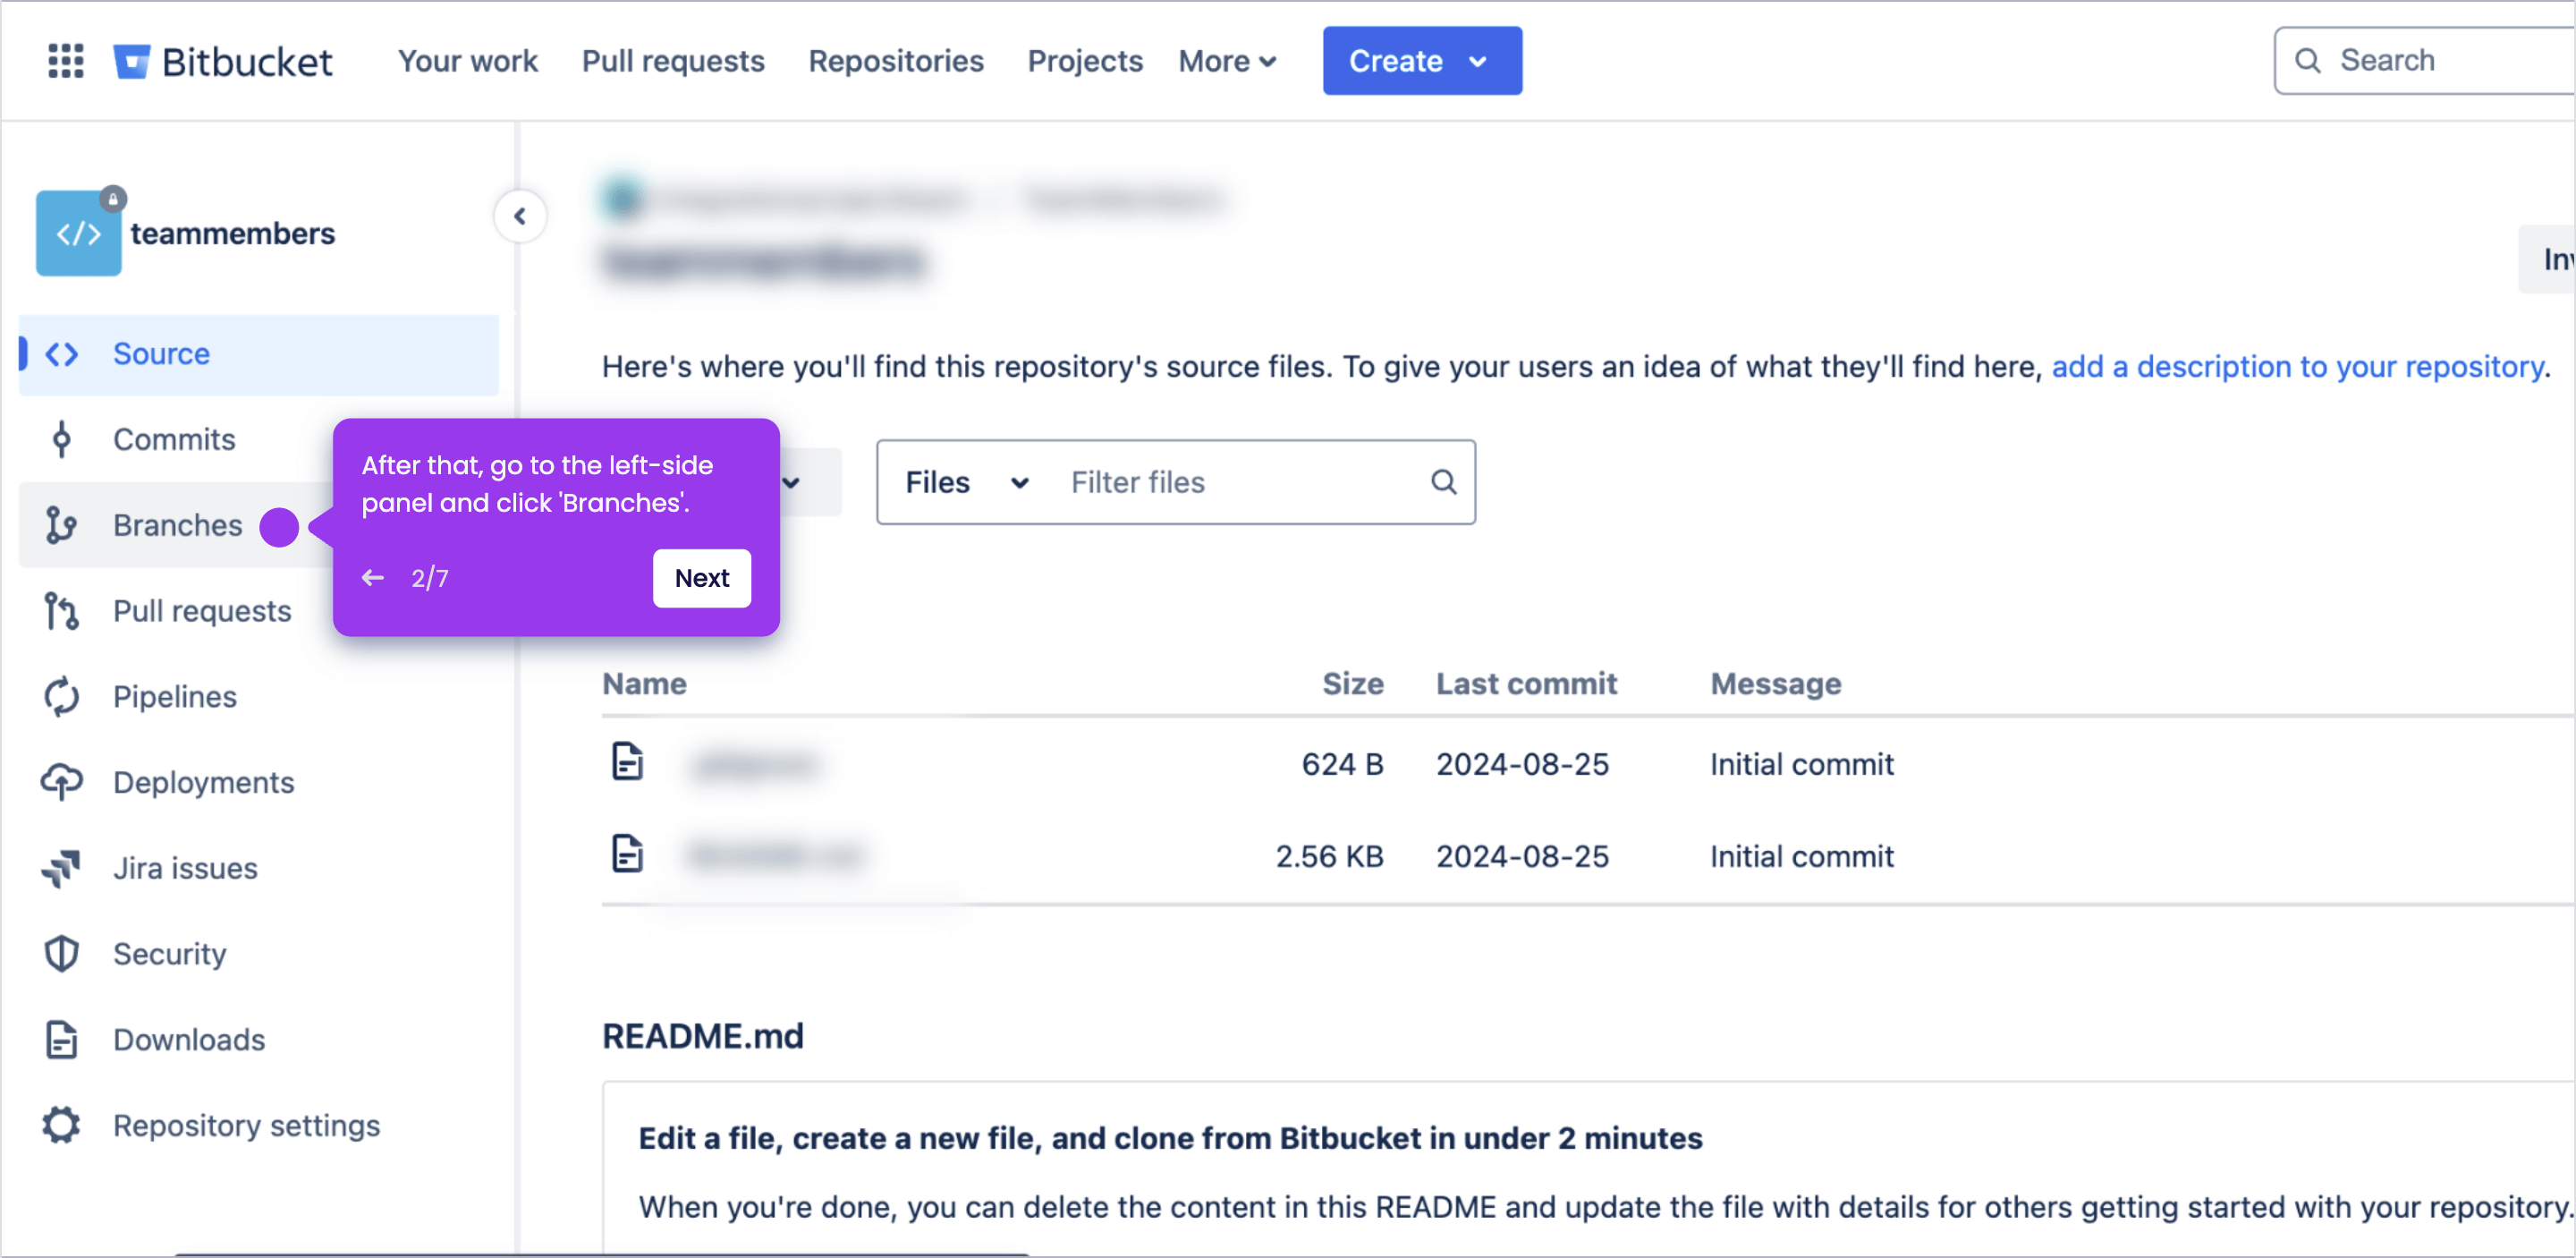Viewport: 2576px width, 1258px height.
Task: Go back using the tooltip arrow
Action: click(373, 578)
